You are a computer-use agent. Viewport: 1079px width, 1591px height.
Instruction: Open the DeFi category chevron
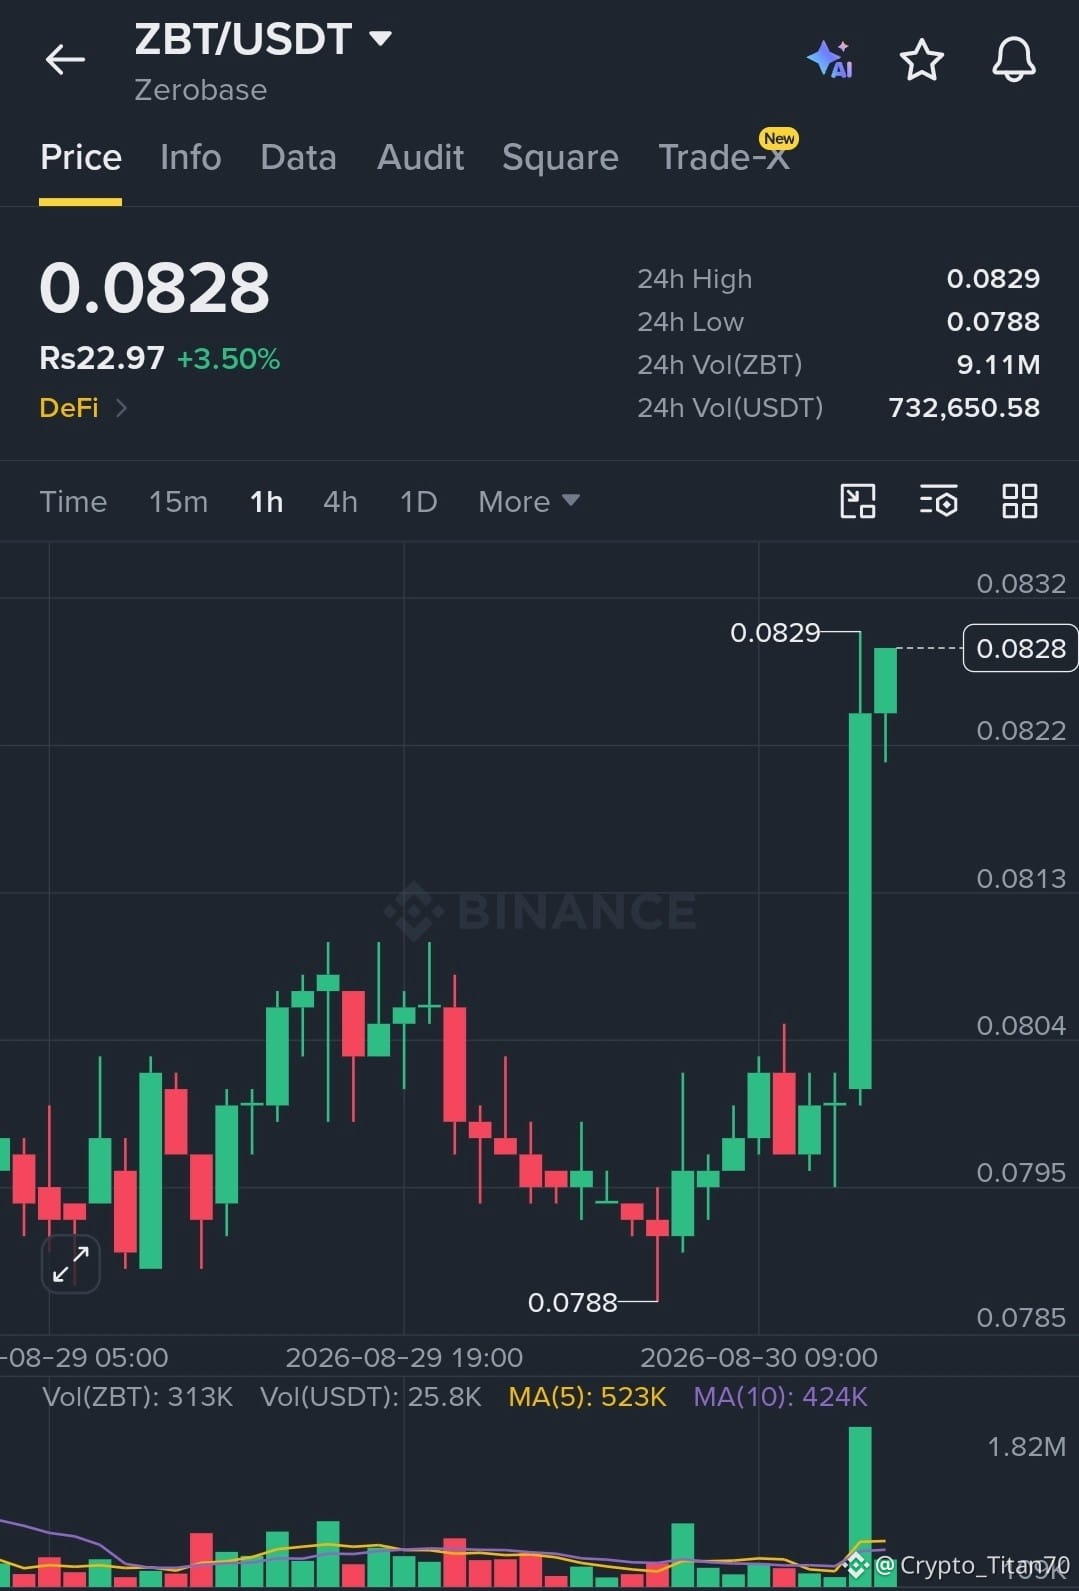click(x=121, y=408)
